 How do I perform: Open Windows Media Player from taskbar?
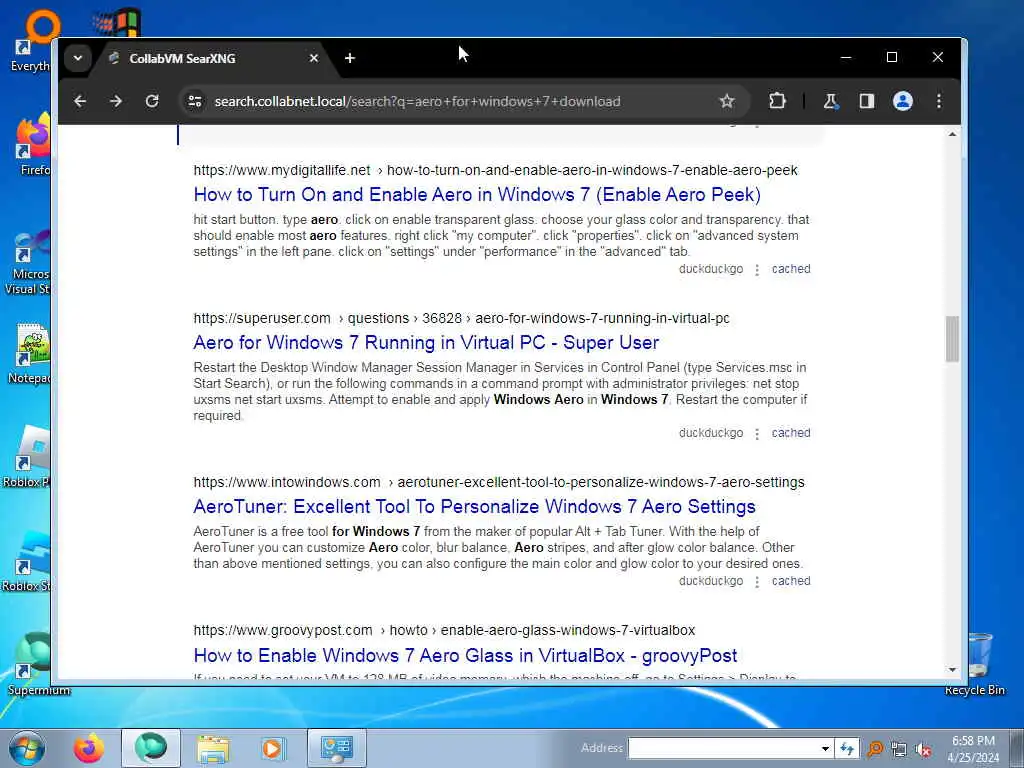pos(272,748)
